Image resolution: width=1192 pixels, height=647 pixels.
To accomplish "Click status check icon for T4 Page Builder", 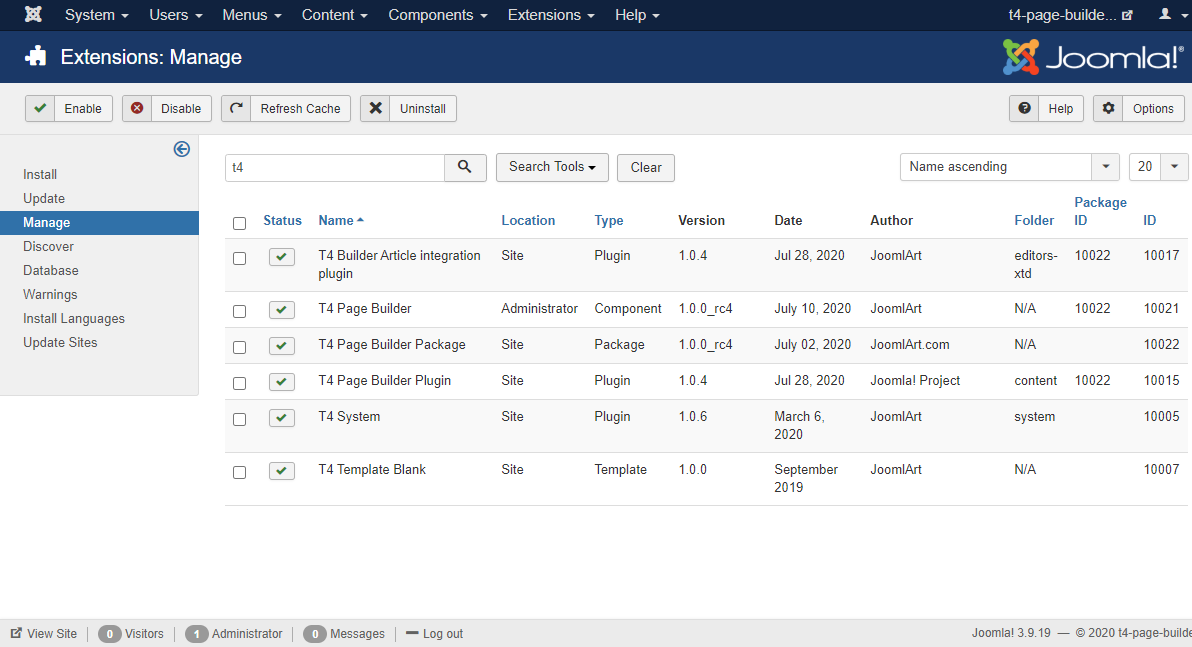I will pyautogui.click(x=282, y=310).
